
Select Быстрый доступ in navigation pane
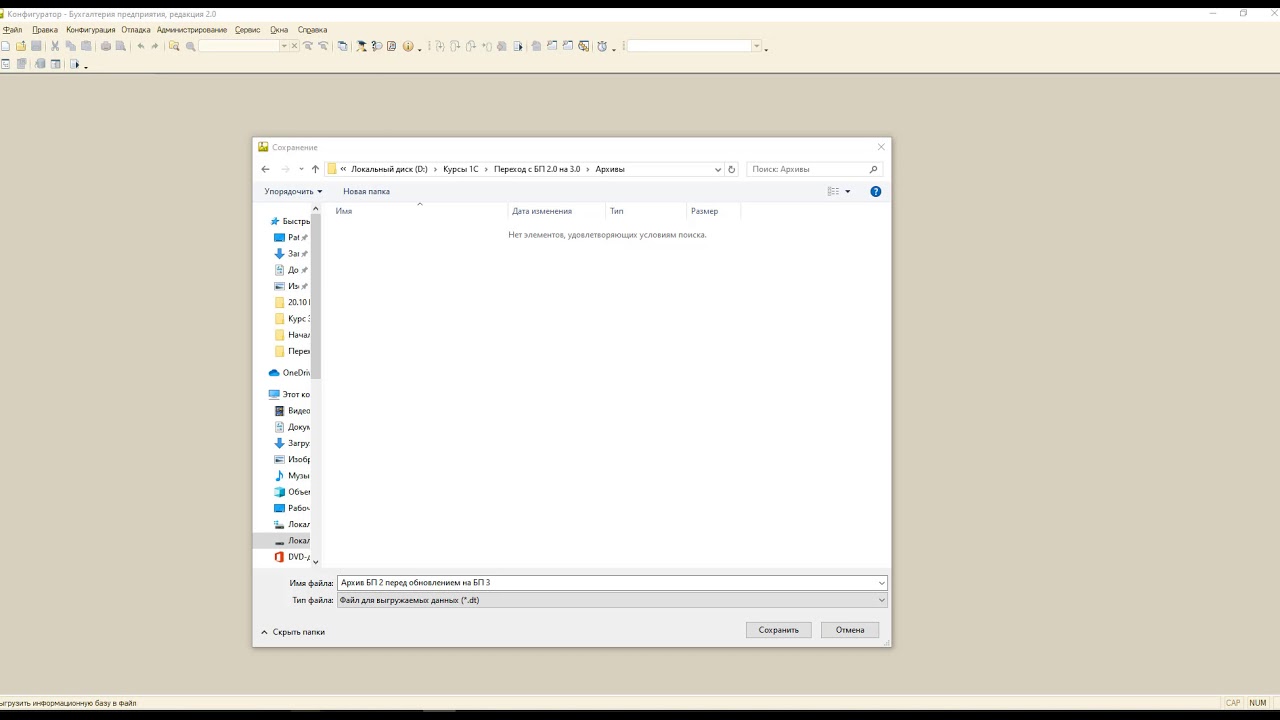[290, 221]
